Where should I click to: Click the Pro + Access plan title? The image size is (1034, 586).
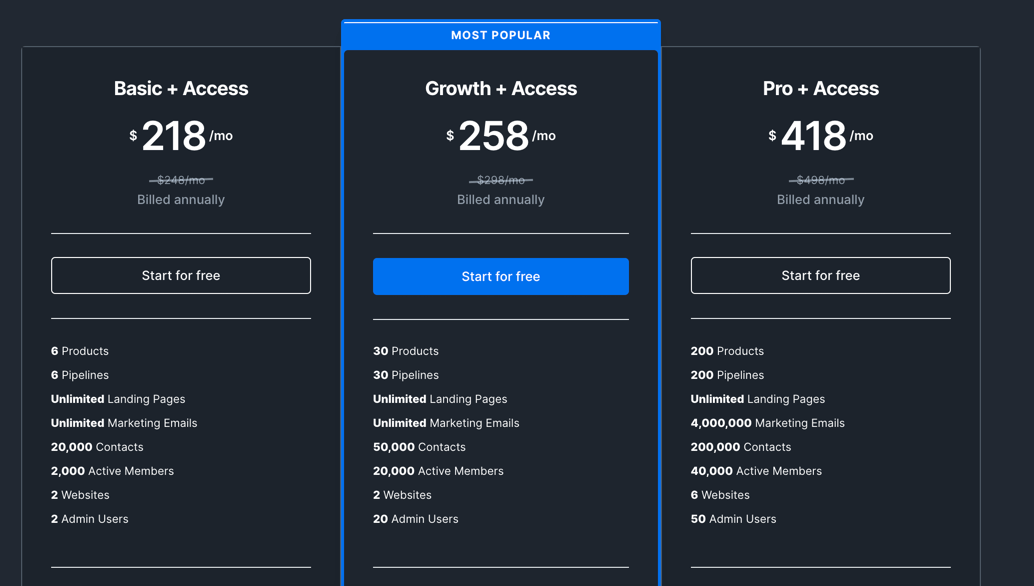click(820, 88)
